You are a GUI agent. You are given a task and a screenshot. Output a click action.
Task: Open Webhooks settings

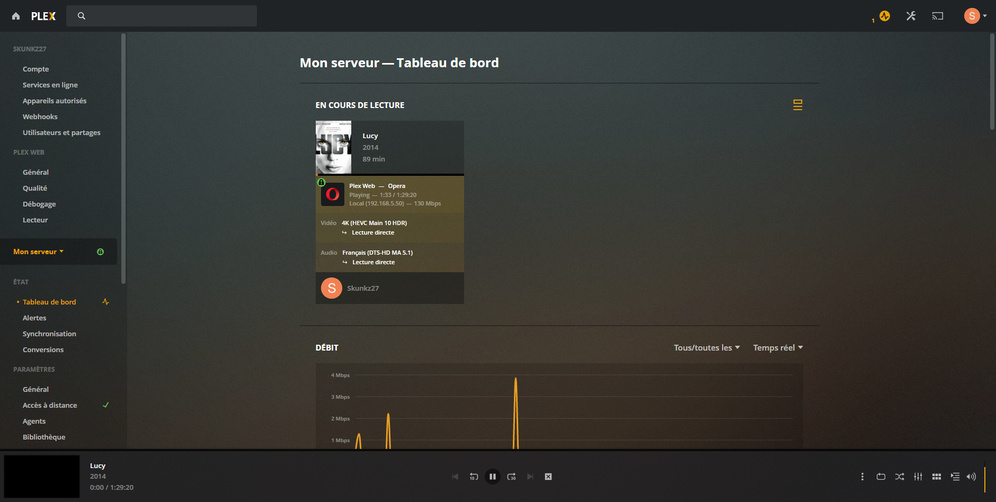pos(40,116)
